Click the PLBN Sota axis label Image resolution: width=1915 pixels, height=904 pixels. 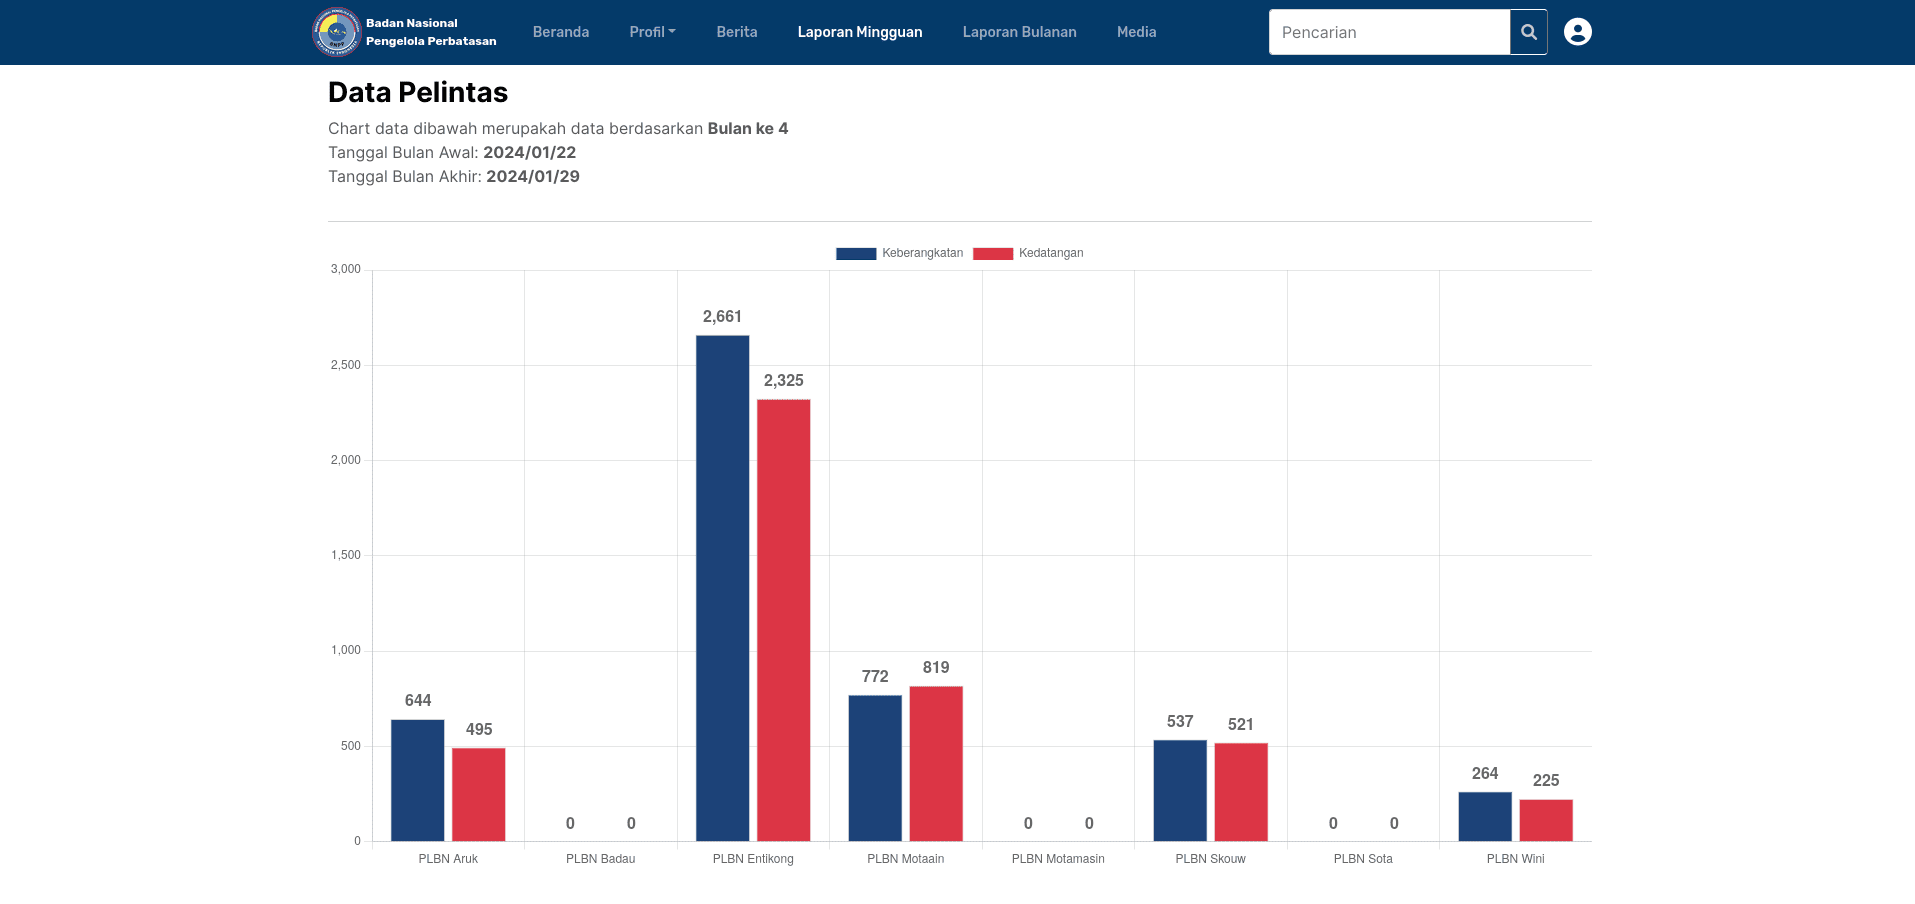pyautogui.click(x=1363, y=859)
